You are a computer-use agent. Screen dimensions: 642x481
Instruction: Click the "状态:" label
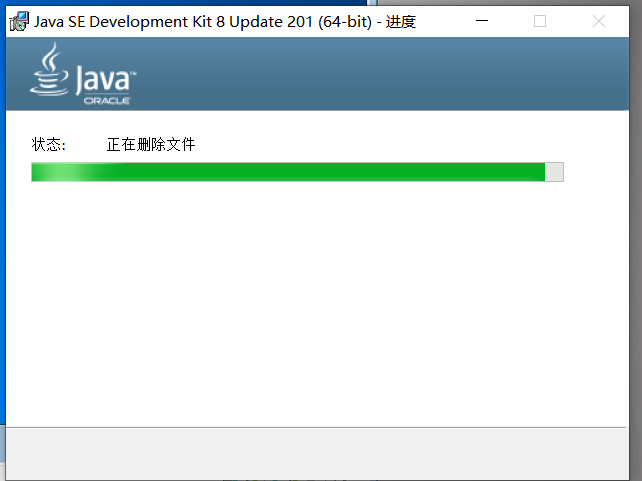[48, 145]
